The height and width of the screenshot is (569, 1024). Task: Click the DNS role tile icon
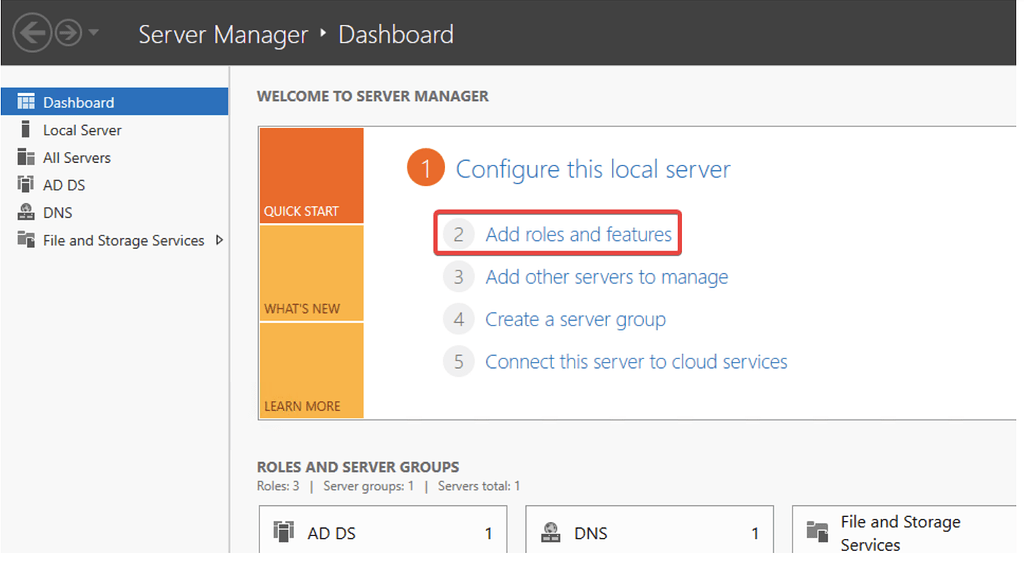tap(551, 532)
